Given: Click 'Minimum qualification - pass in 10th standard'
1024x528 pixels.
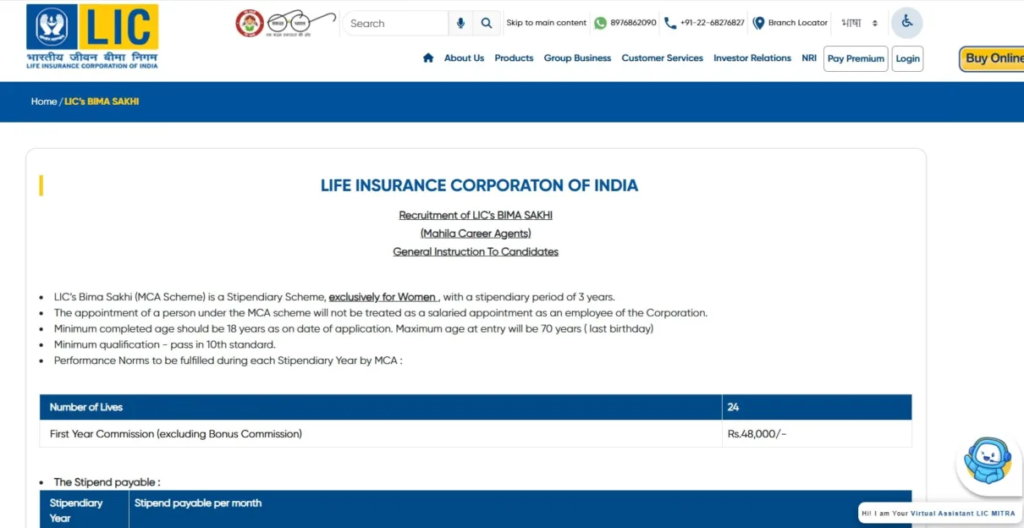Looking at the screenshot, I should tap(165, 344).
